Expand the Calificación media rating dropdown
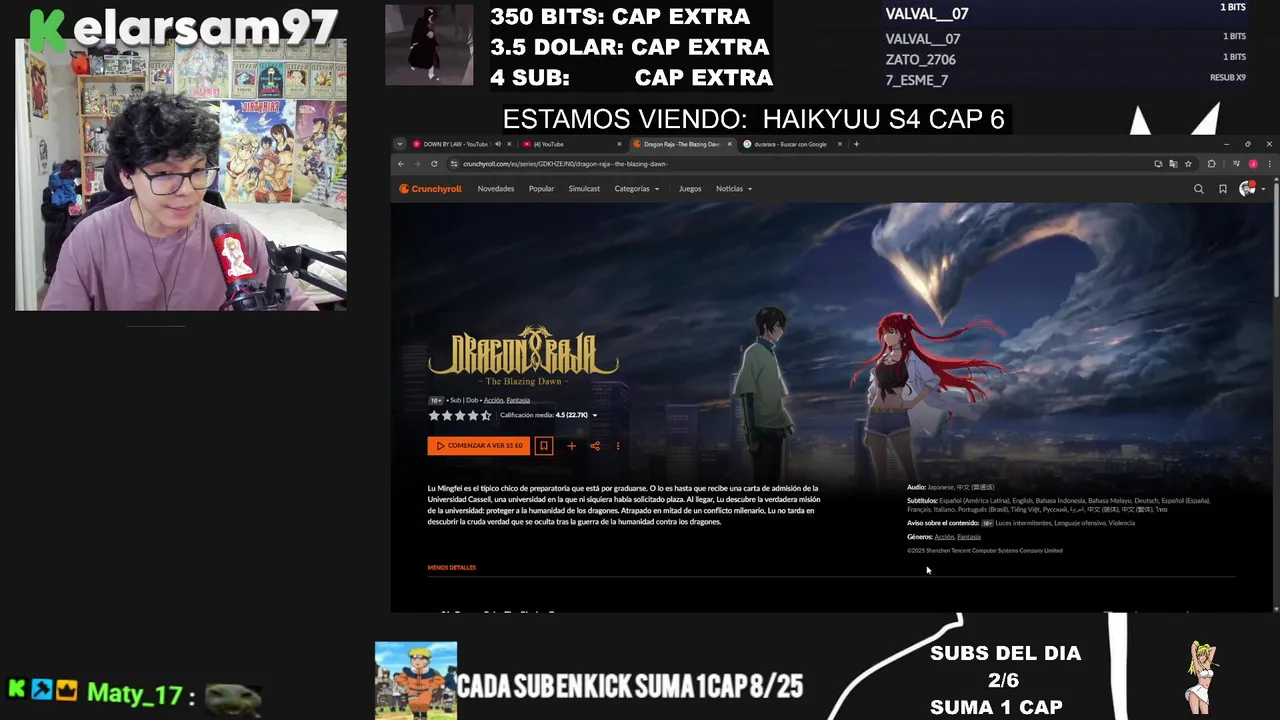This screenshot has height=720, width=1280. pos(595,416)
